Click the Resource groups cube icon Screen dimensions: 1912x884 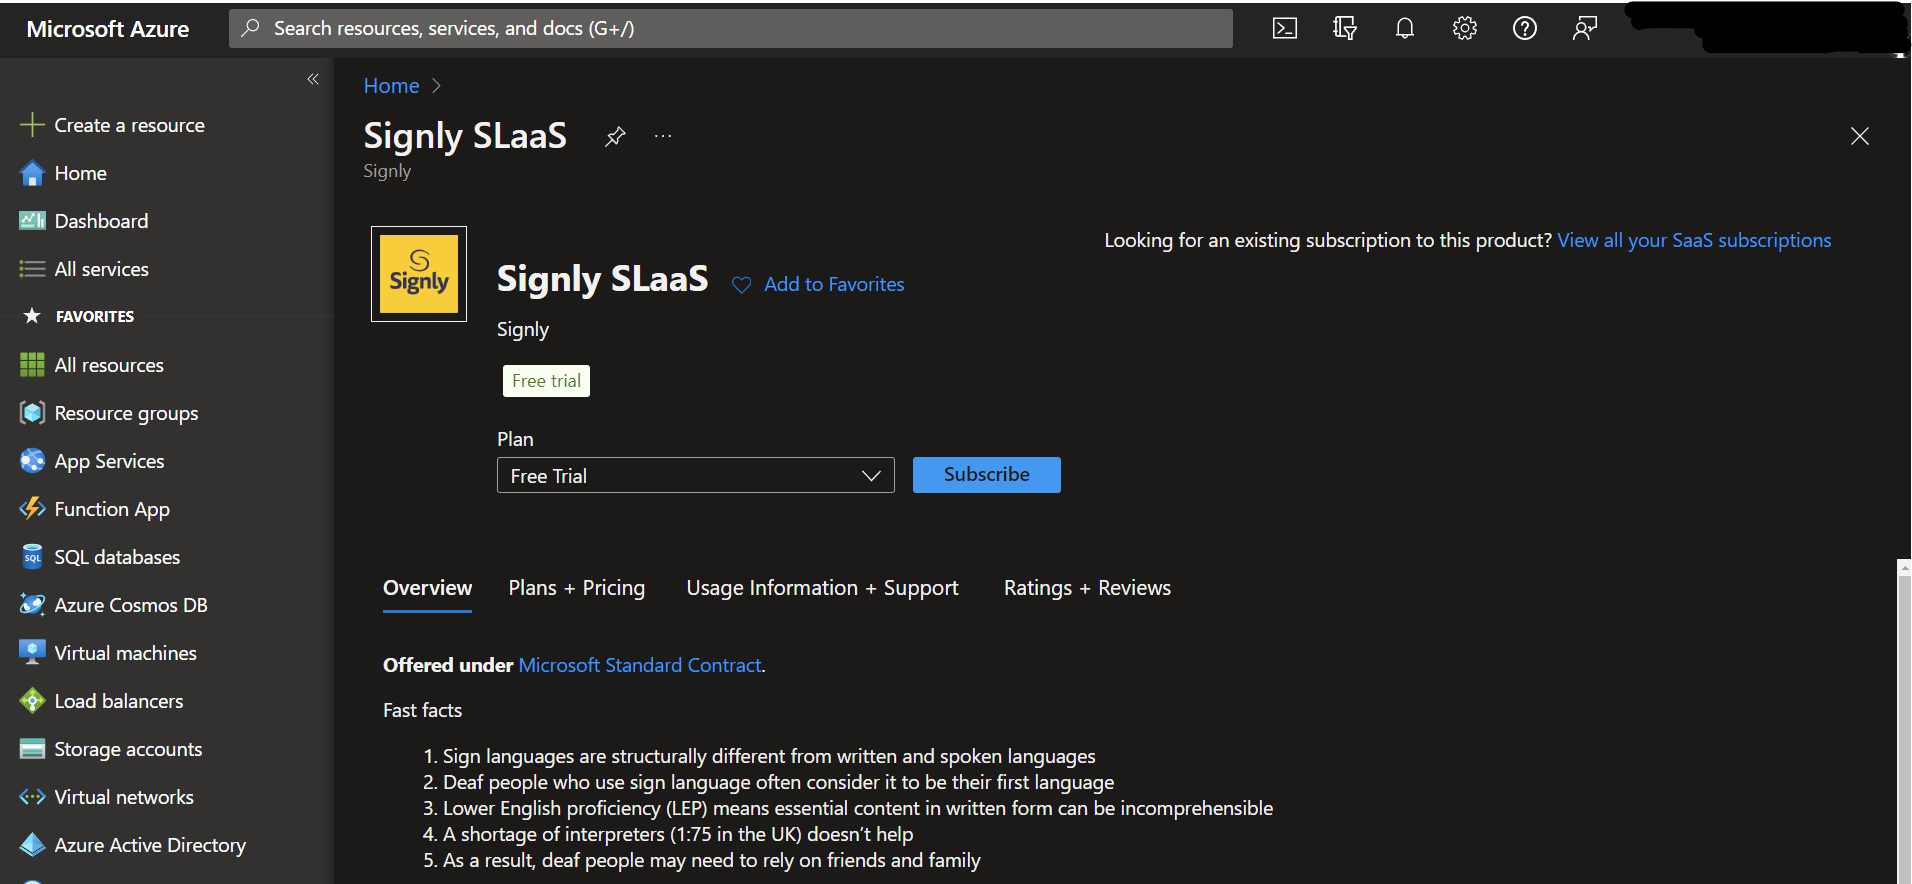coord(32,413)
